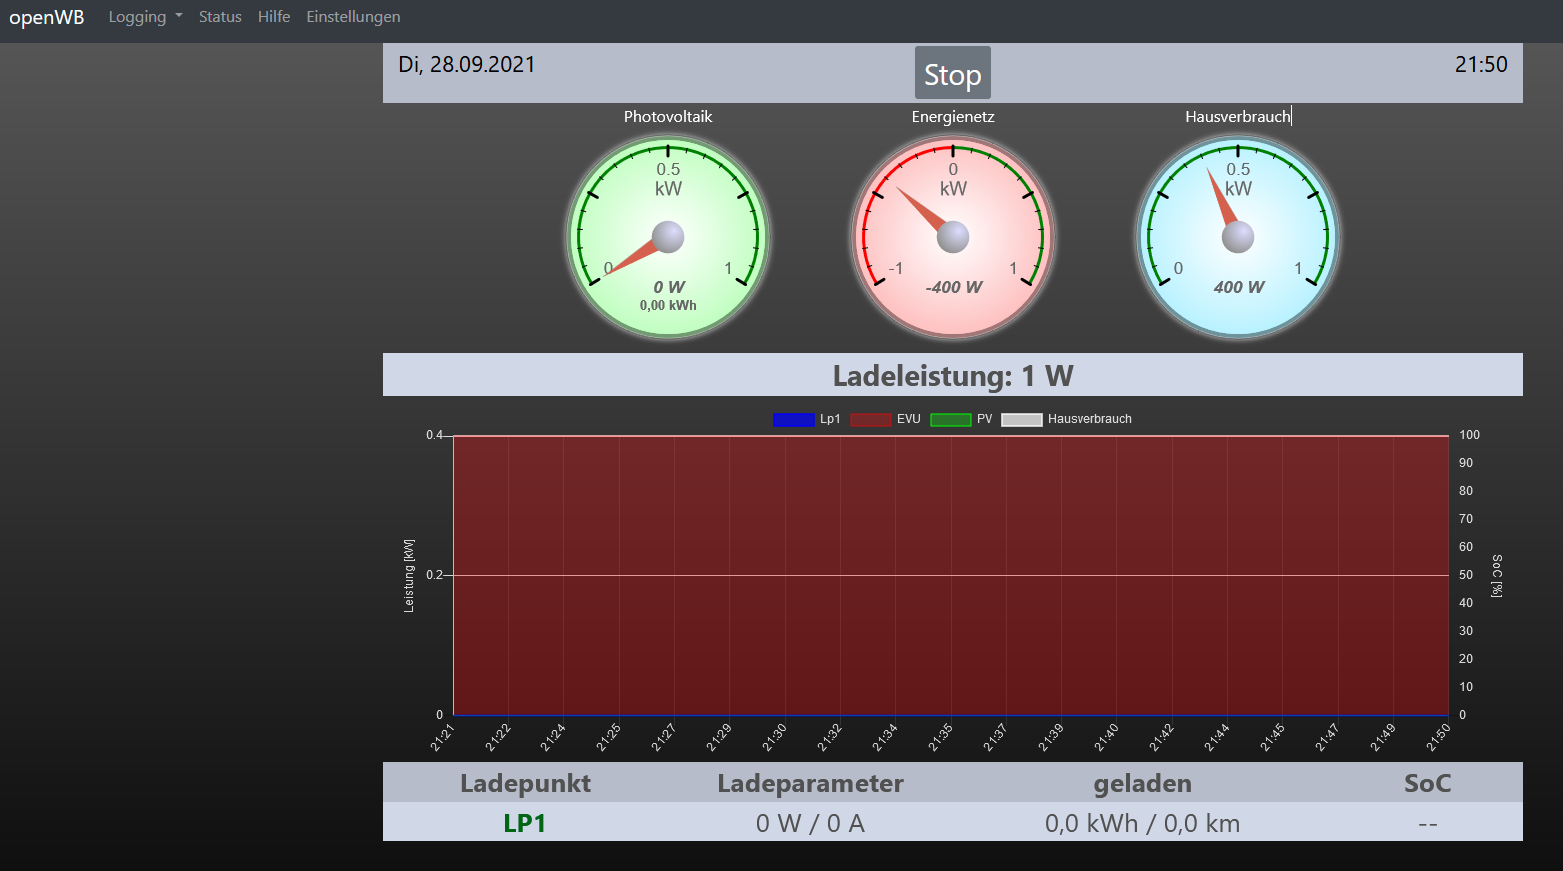Click the Energienetz gauge dial
Screen dimensions: 1563x871
tap(953, 237)
